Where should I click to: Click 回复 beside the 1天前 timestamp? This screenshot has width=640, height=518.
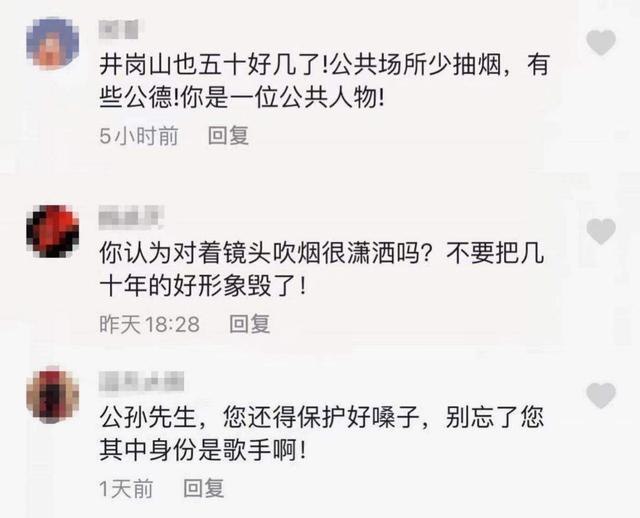coord(204,488)
